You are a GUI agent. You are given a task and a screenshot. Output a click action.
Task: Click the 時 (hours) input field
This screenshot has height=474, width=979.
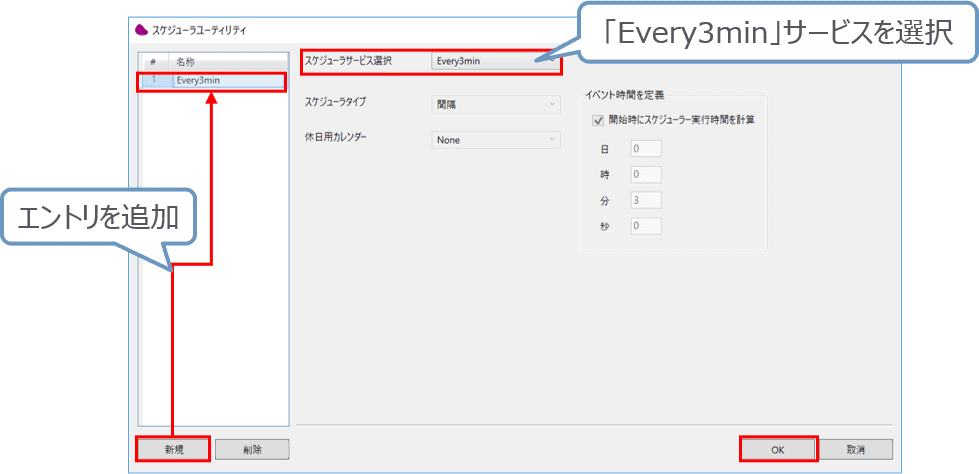point(646,175)
